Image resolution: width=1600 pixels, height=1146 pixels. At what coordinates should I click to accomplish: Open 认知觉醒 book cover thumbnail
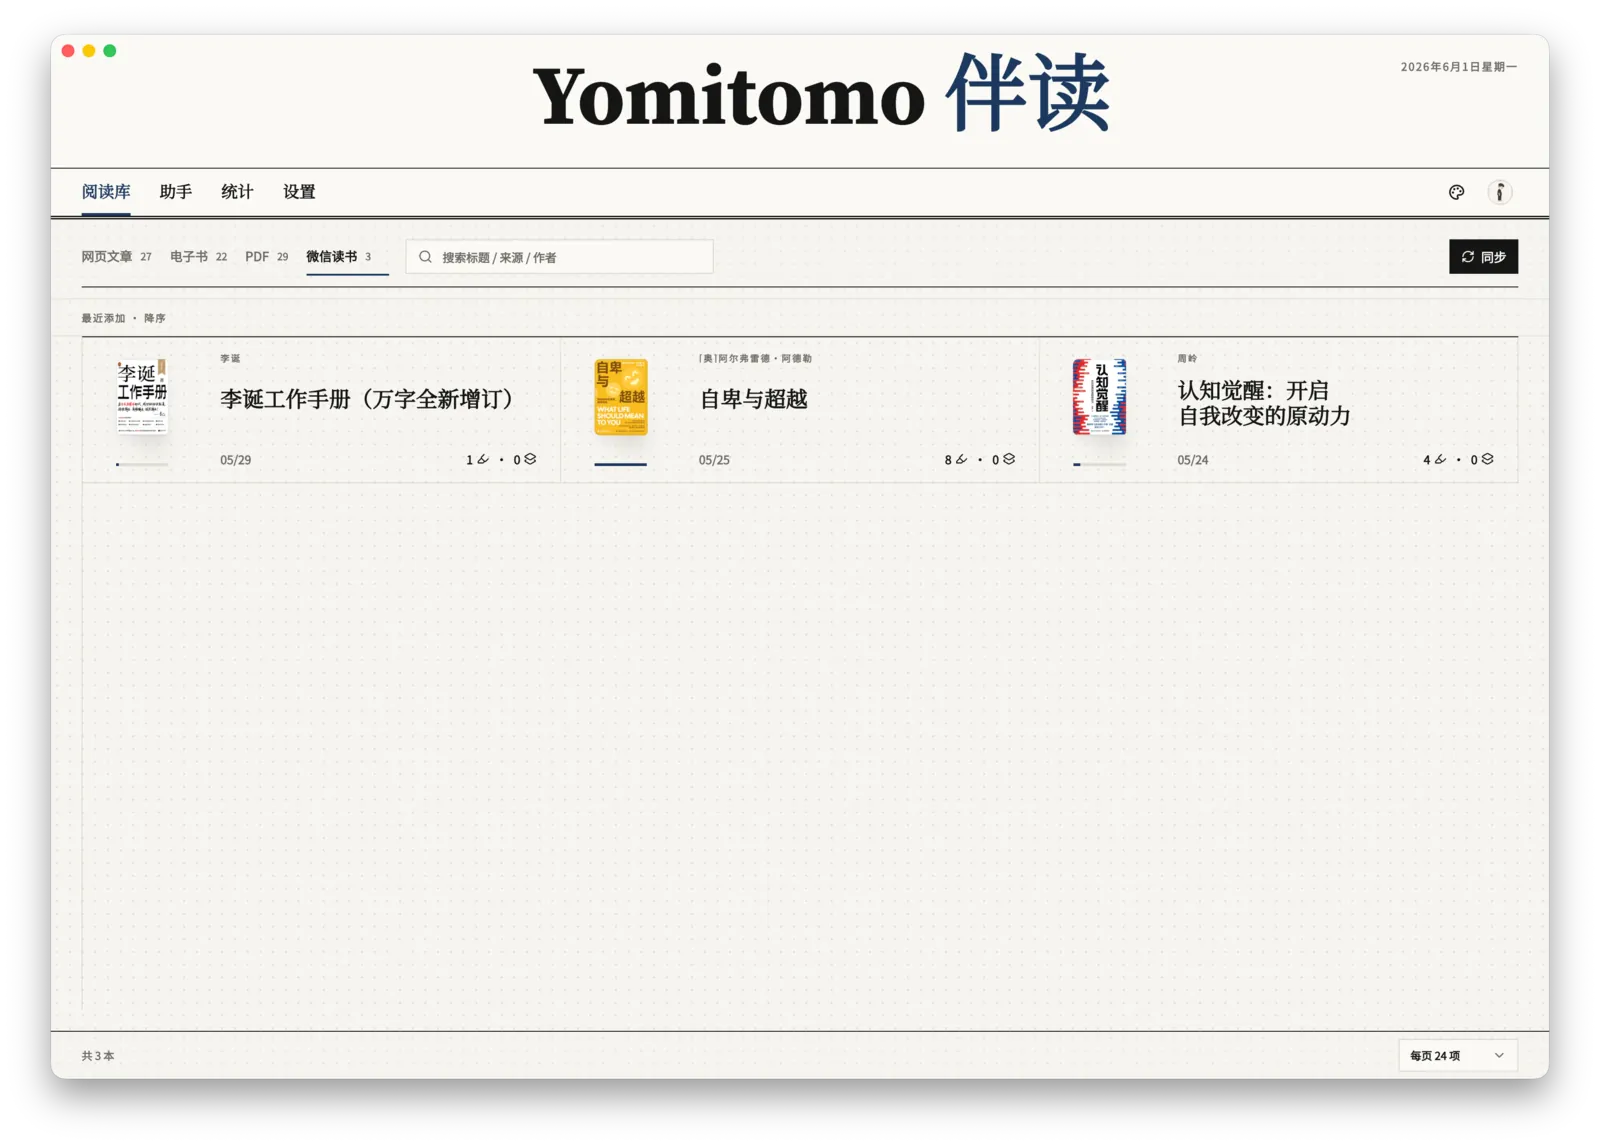[1099, 397]
